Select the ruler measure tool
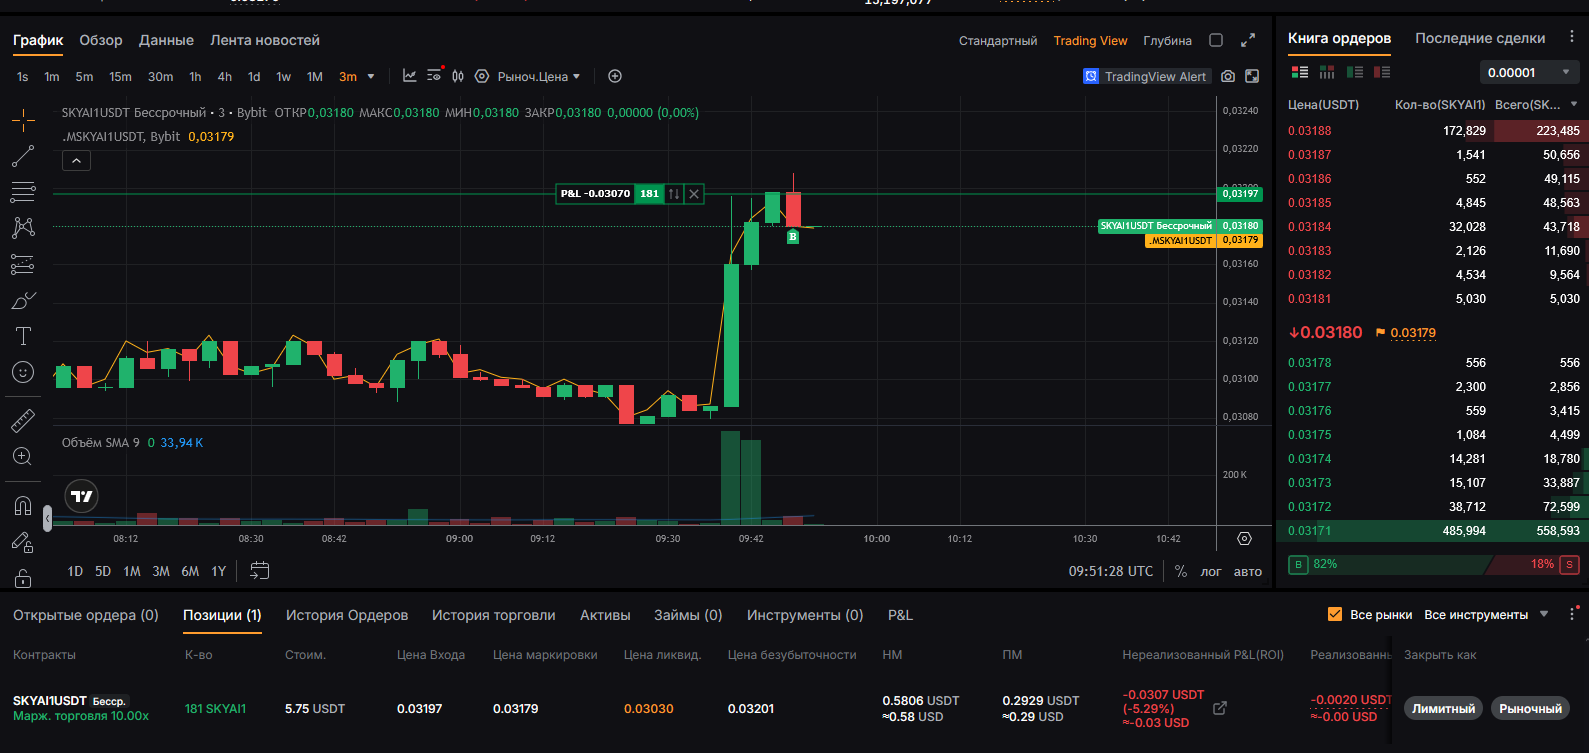 (23, 420)
